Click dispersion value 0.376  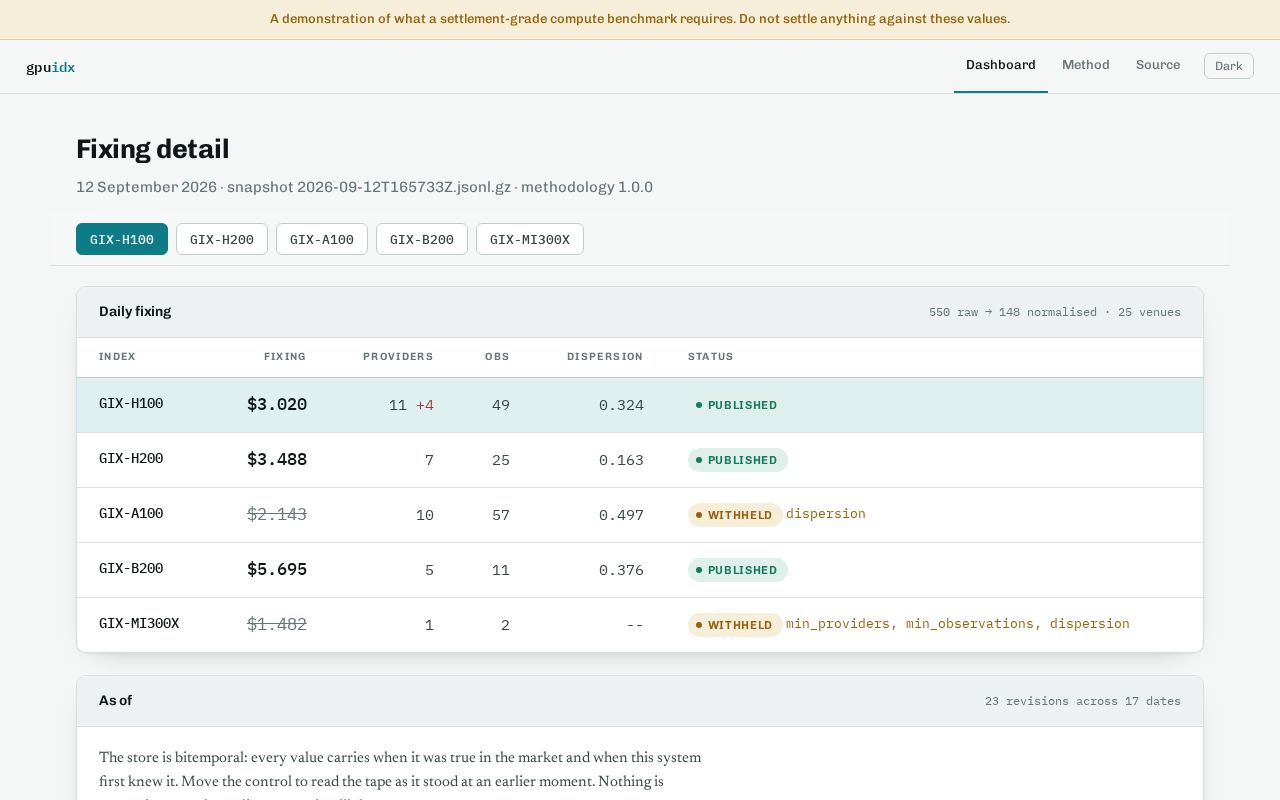coord(621,570)
